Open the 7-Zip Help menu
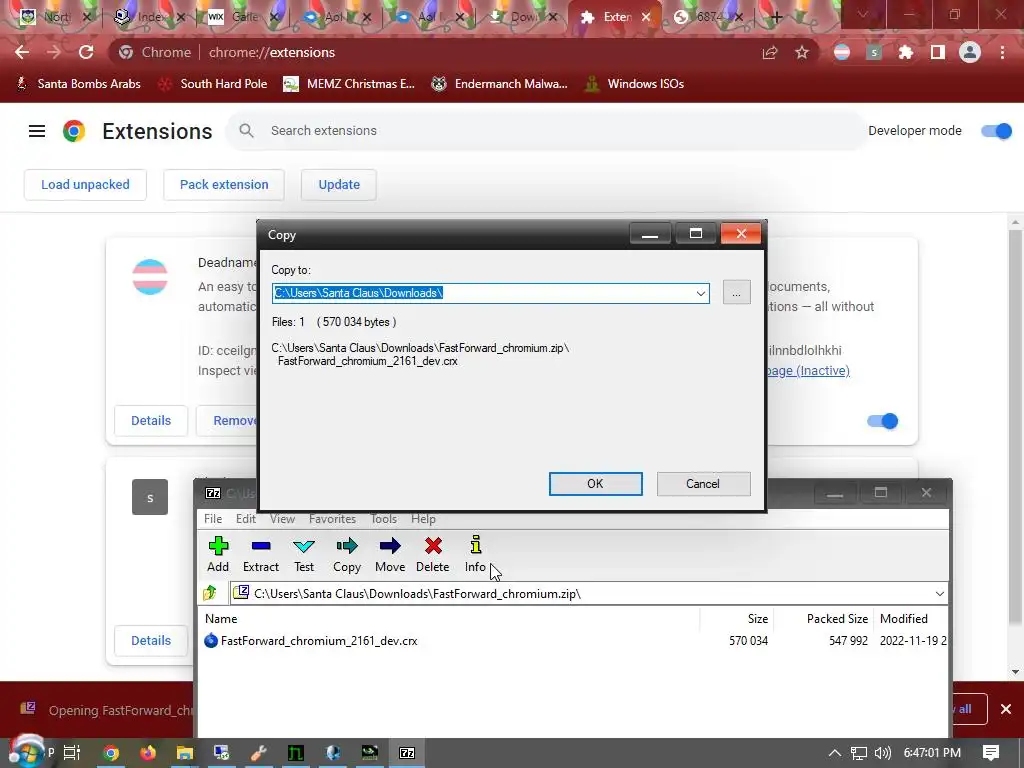This screenshot has width=1024, height=768. pos(423,519)
